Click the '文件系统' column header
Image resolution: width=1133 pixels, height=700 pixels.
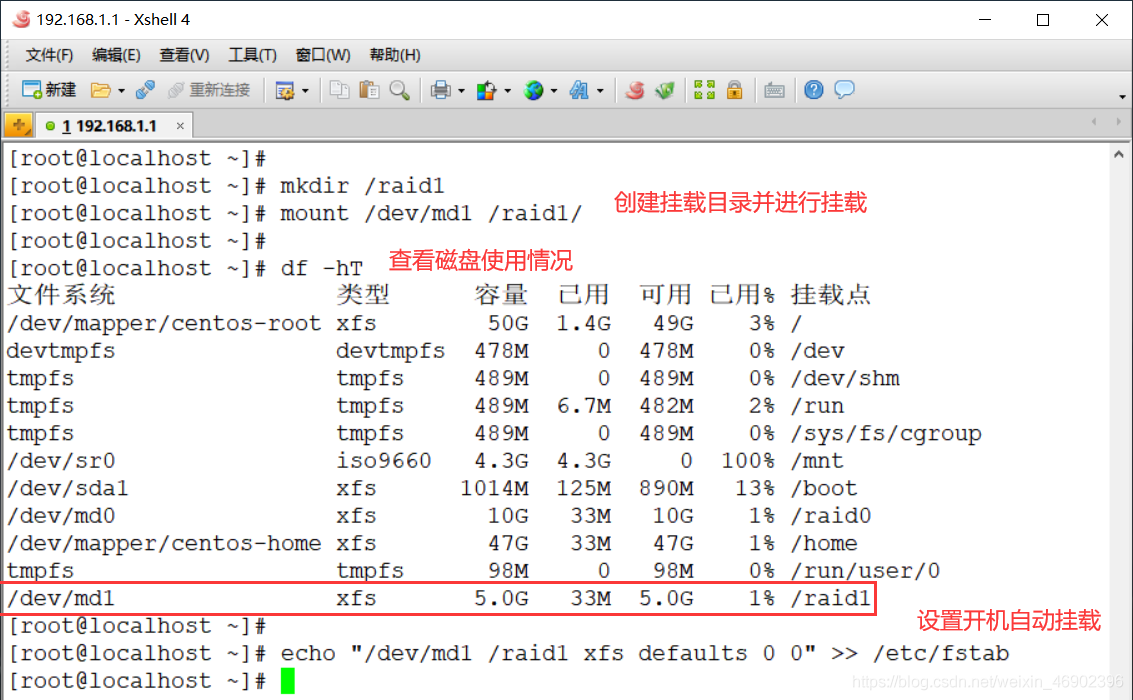tap(61, 295)
